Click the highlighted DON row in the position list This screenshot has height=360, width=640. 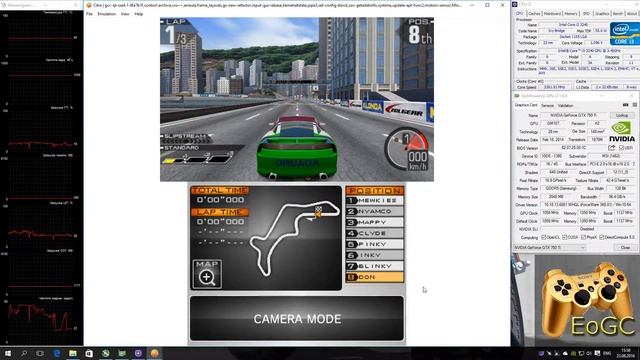[x=375, y=277]
